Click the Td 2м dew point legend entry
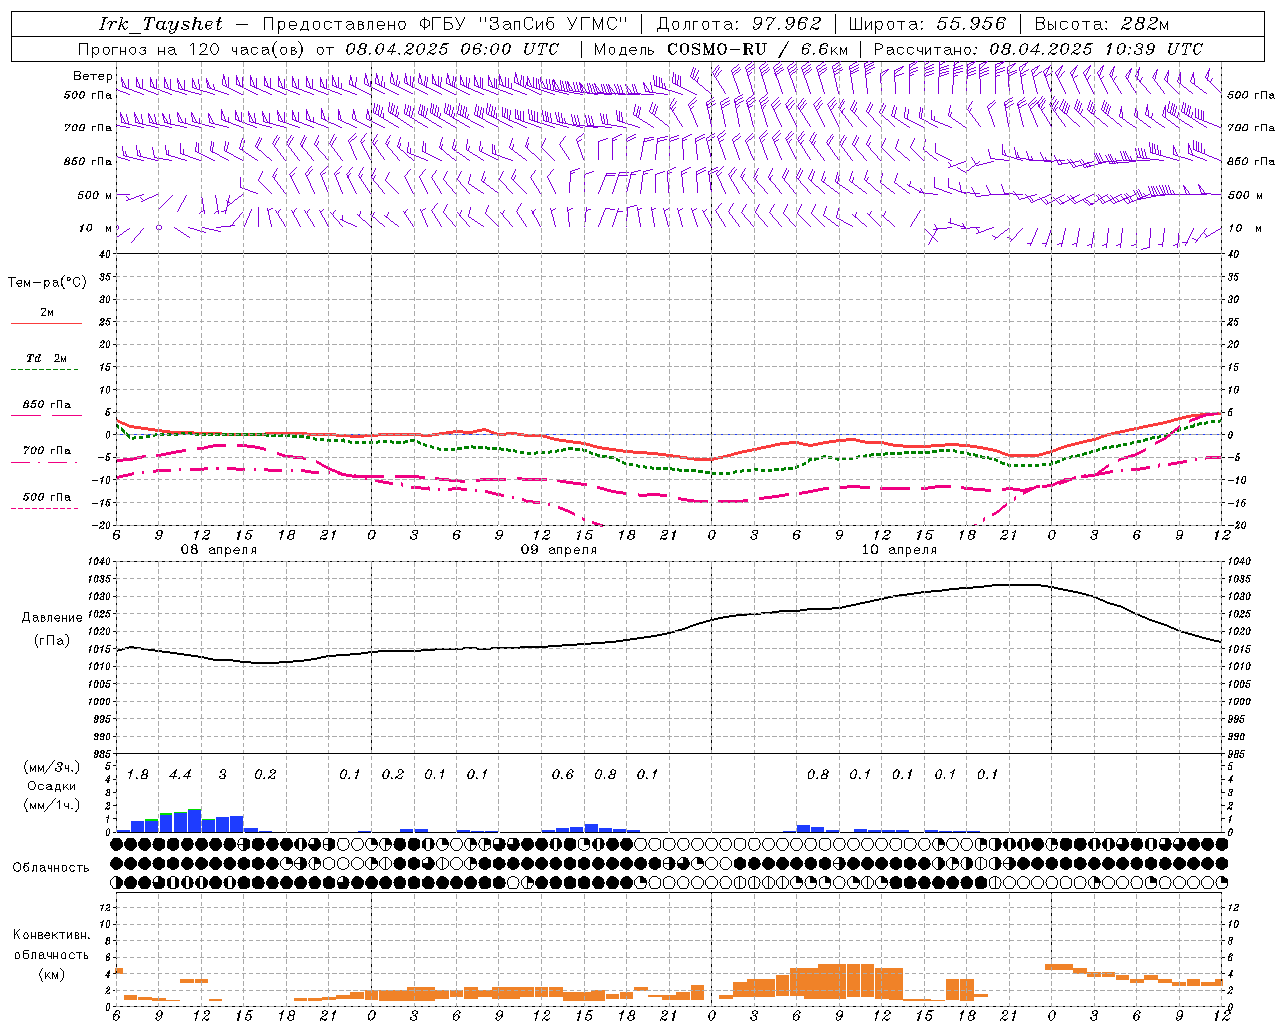Image resolution: width=1280 pixels, height=1024 pixels. (x=47, y=358)
